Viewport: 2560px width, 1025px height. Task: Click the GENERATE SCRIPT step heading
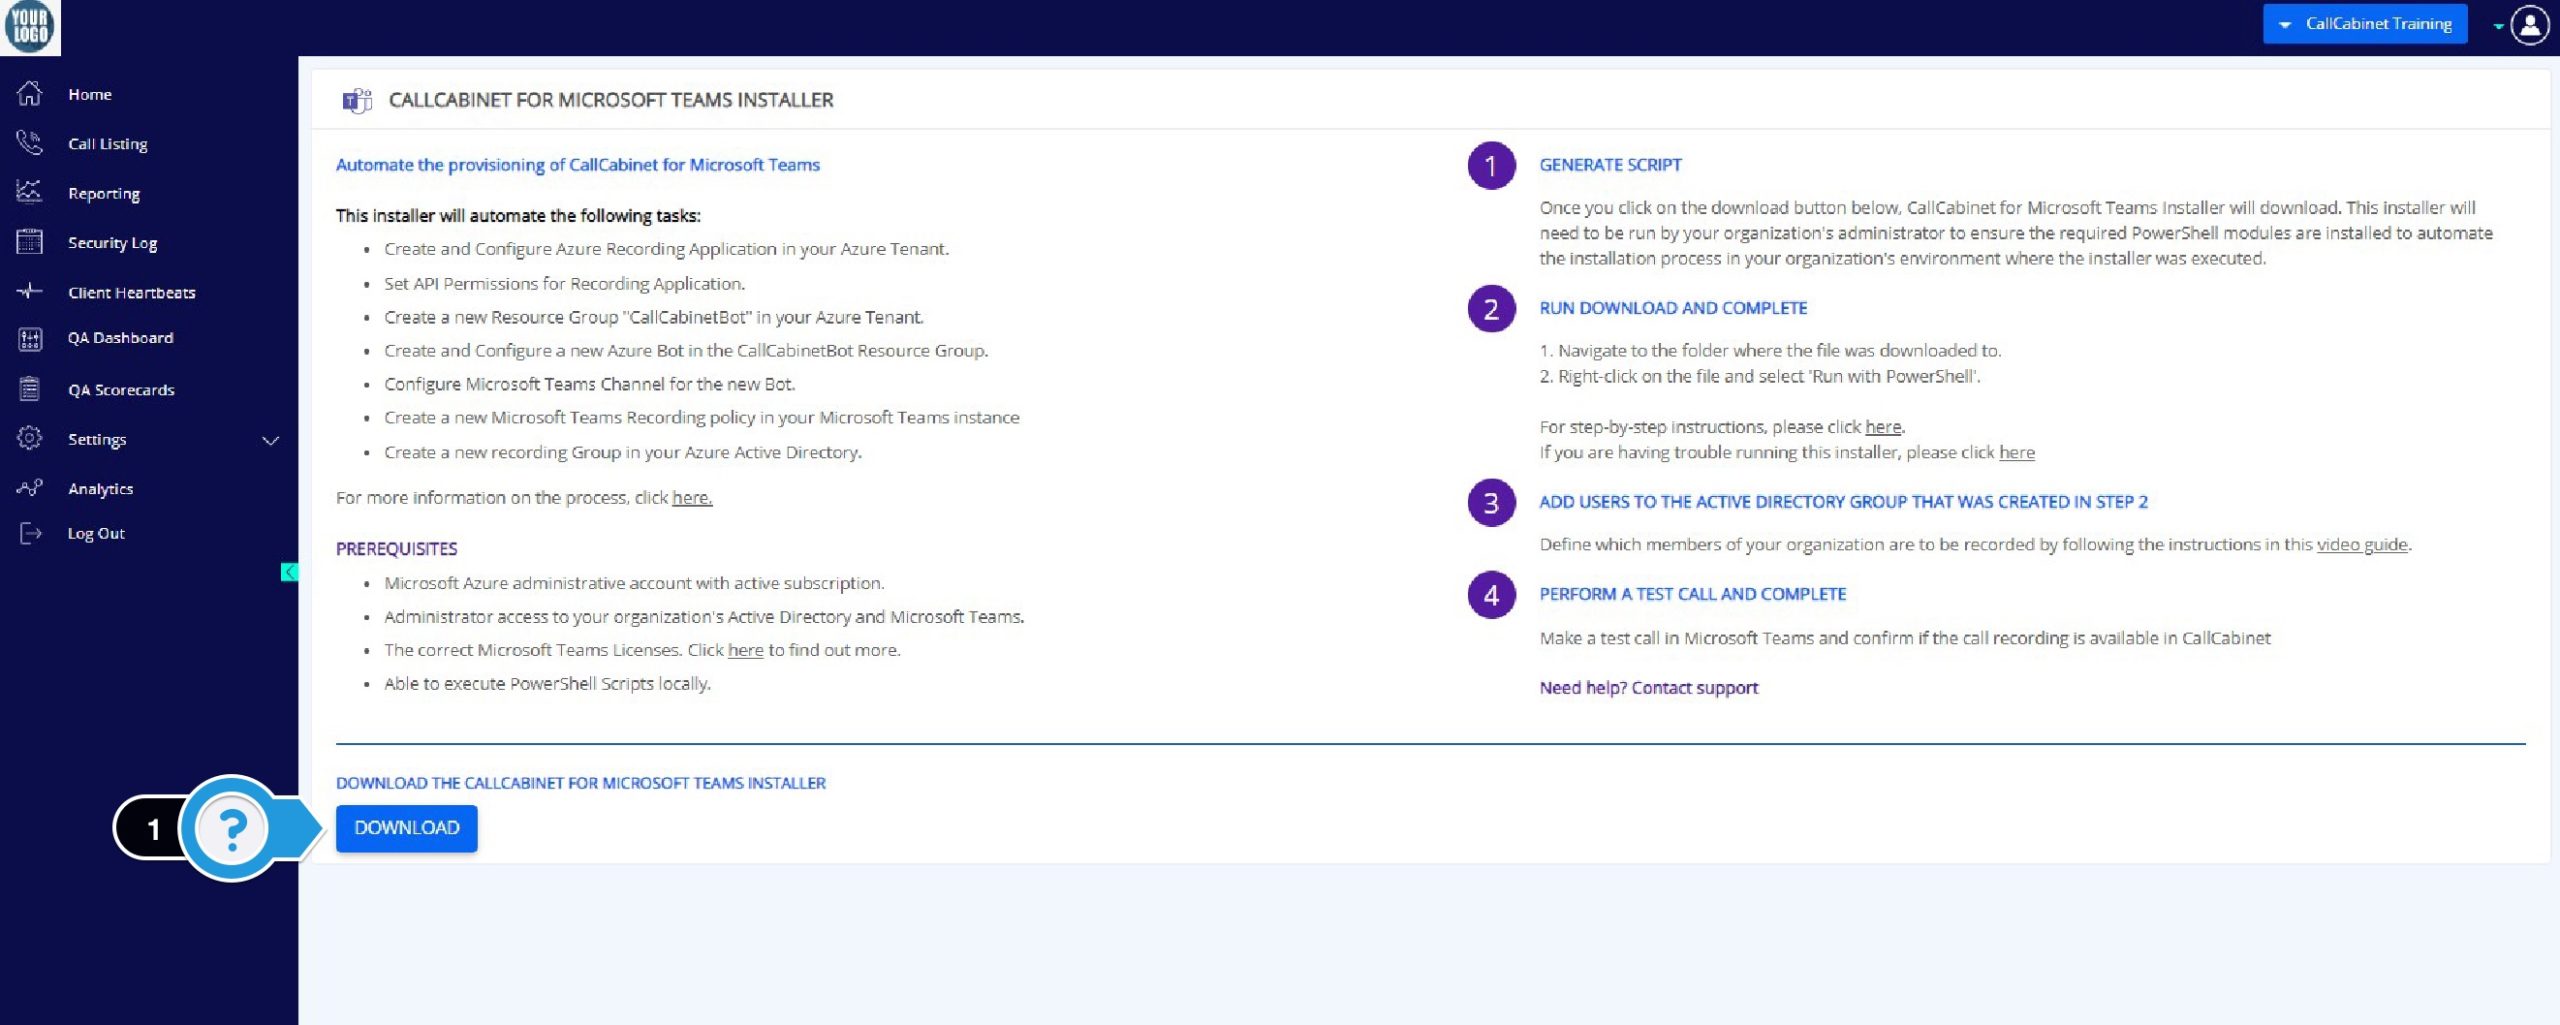pyautogui.click(x=1610, y=165)
